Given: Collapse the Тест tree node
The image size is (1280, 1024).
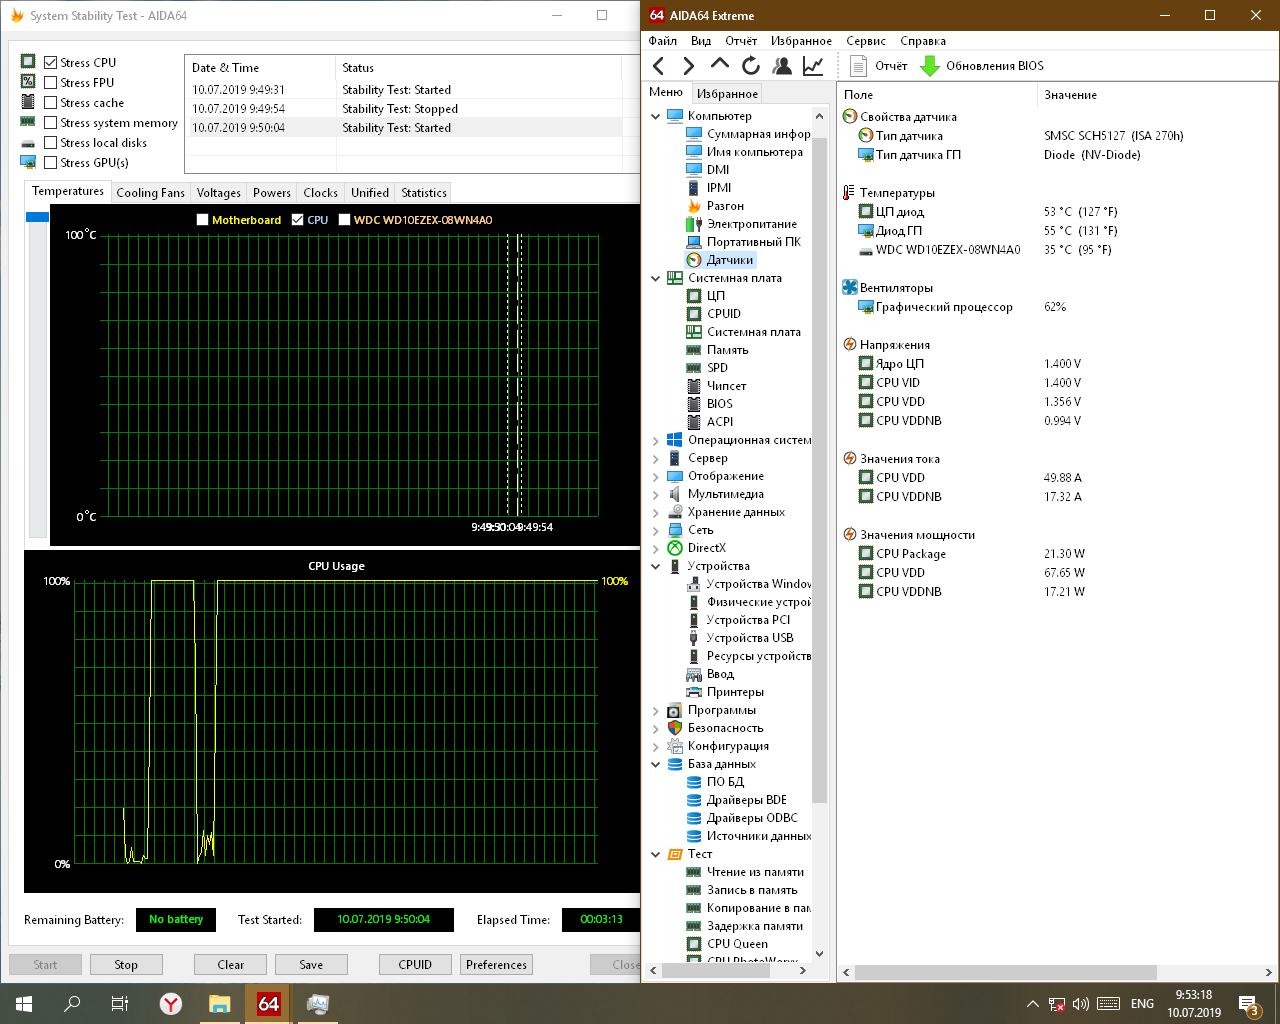Looking at the screenshot, I should click(x=656, y=854).
